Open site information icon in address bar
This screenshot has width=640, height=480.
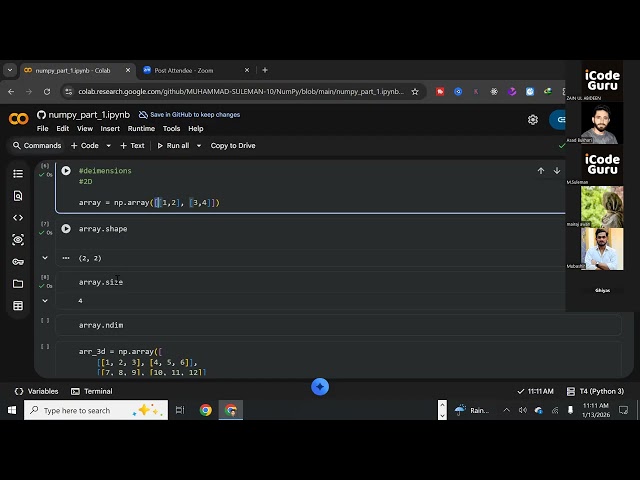[69, 92]
